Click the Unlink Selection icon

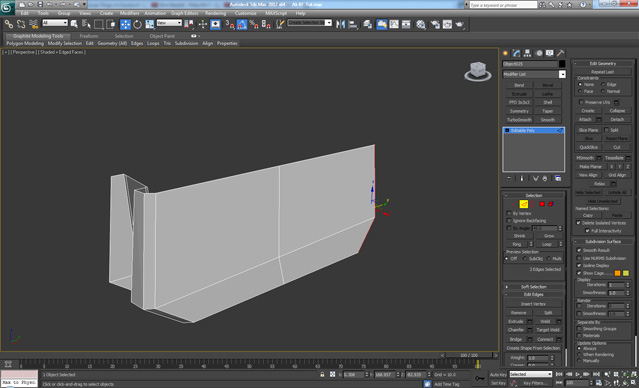click(x=21, y=24)
